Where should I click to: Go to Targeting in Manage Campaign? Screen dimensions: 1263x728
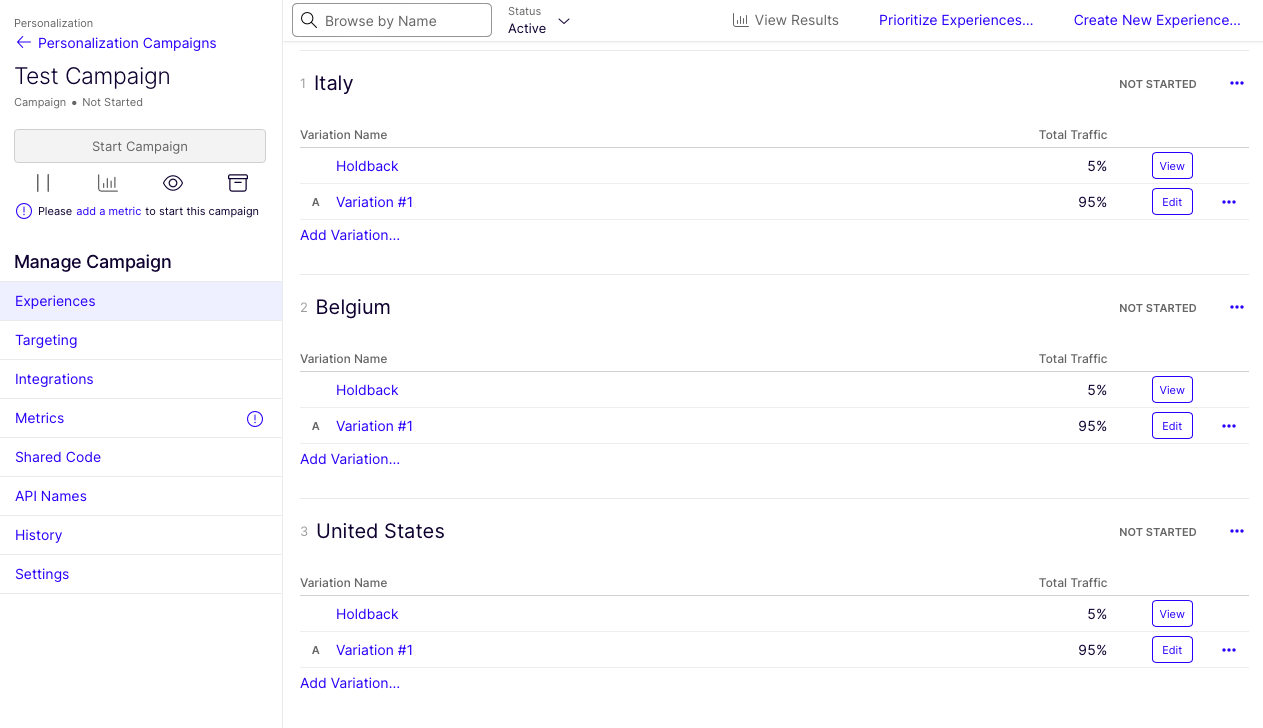[46, 340]
